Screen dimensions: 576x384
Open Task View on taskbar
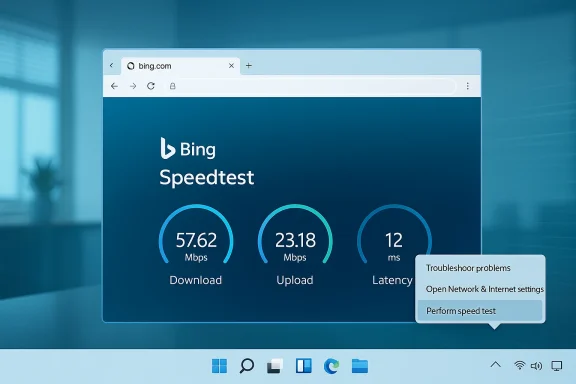pyautogui.click(x=275, y=366)
